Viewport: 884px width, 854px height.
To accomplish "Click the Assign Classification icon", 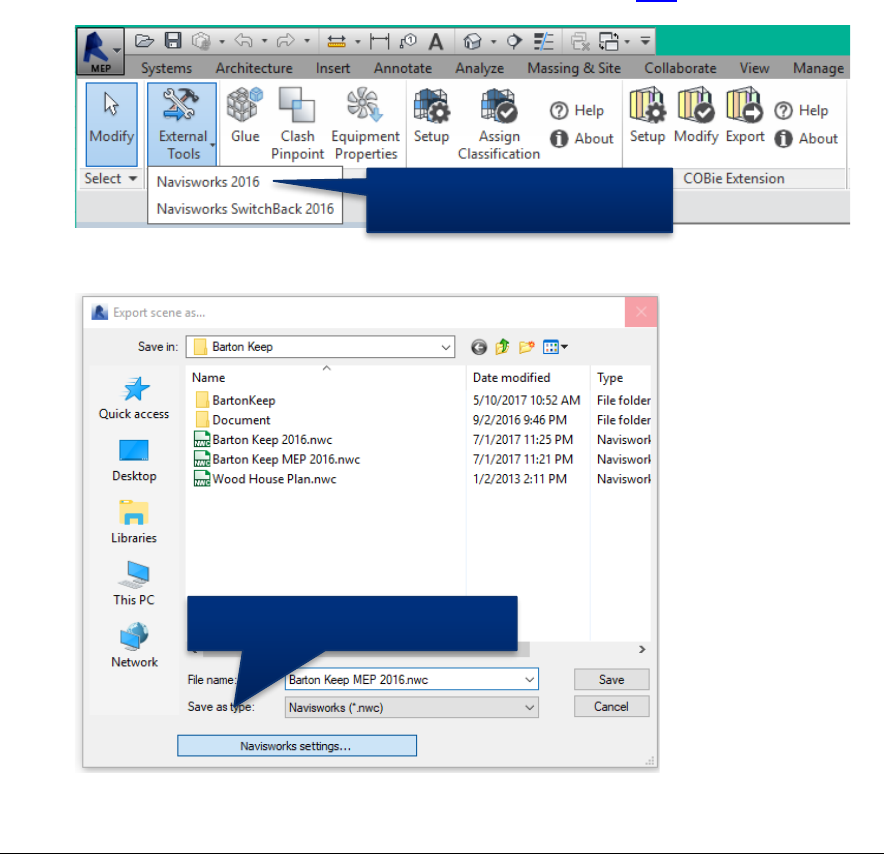I will (x=499, y=124).
